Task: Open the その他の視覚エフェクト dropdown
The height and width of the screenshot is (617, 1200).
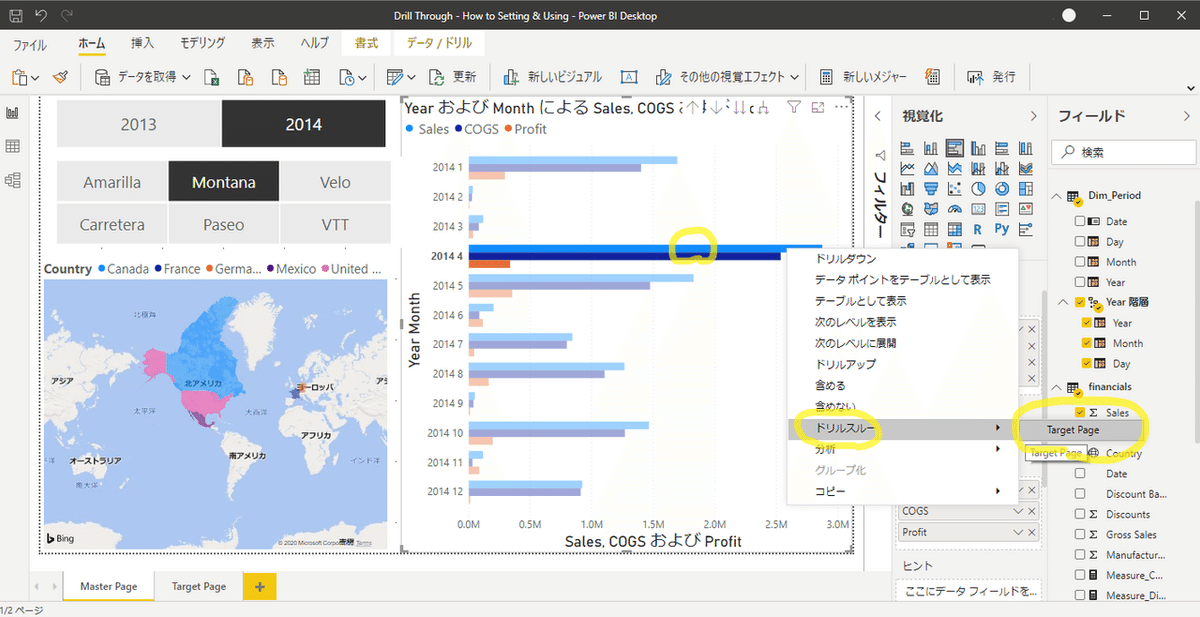Action: pyautogui.click(x=795, y=77)
